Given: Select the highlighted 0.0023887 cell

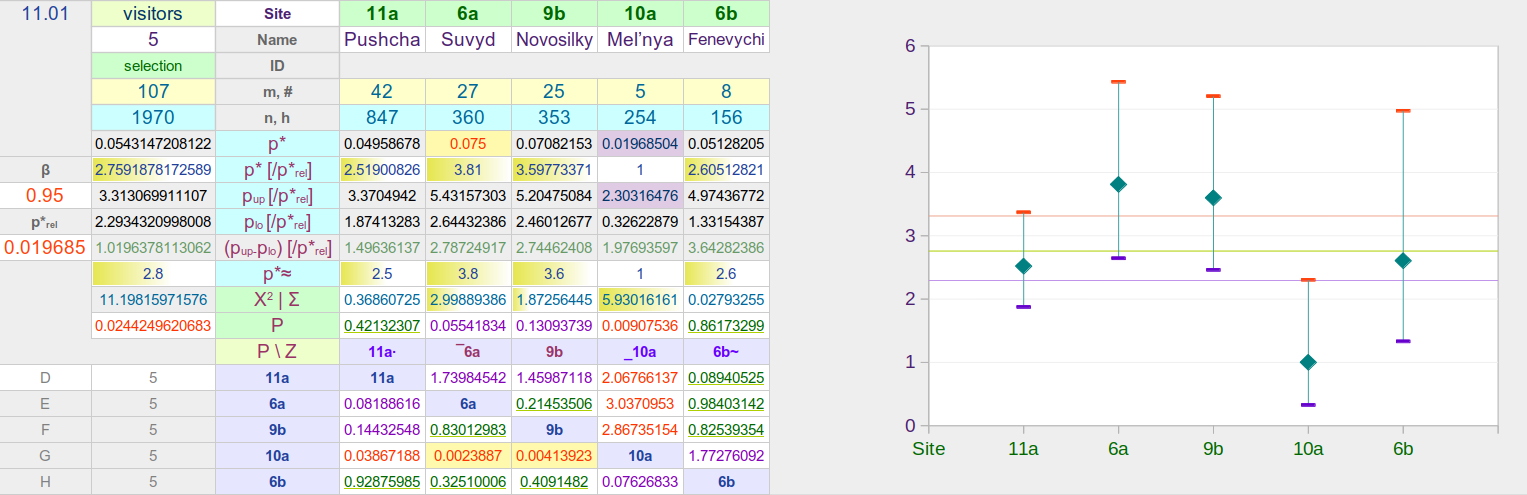Looking at the screenshot, I should 468,456.
